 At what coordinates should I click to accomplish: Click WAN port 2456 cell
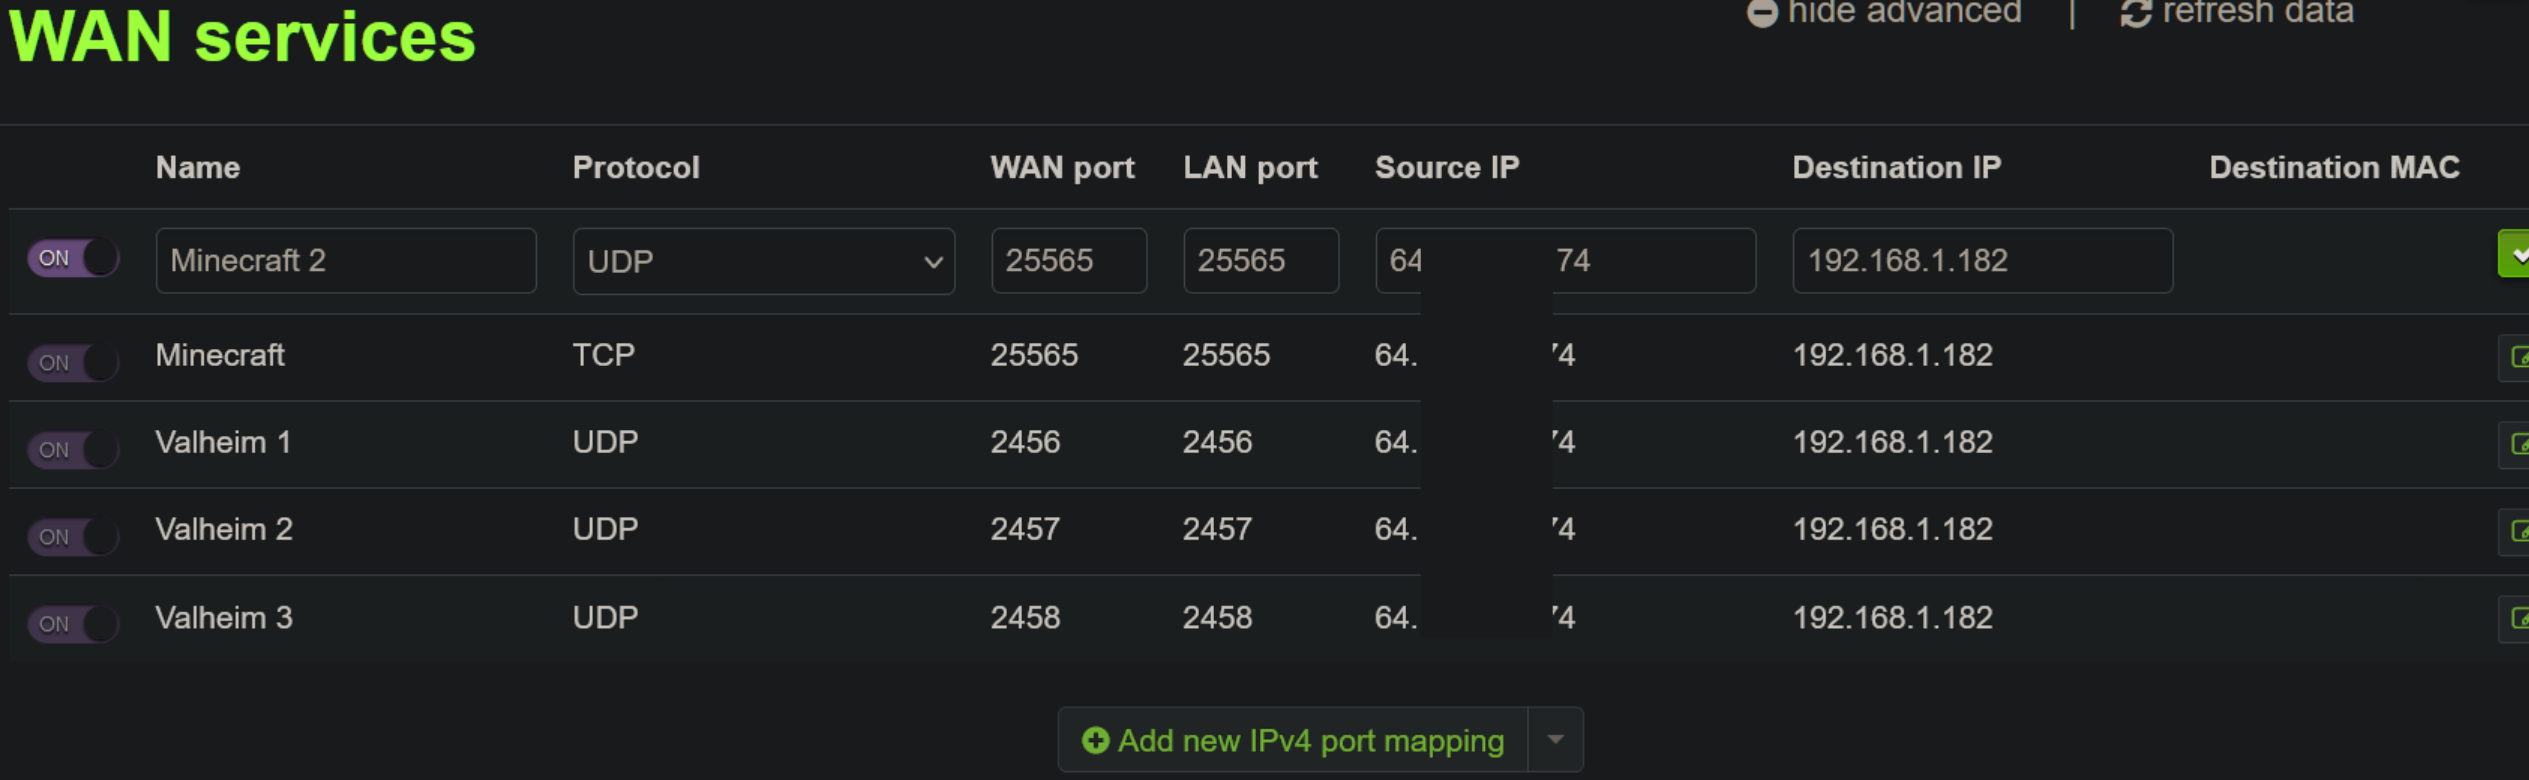point(1025,442)
